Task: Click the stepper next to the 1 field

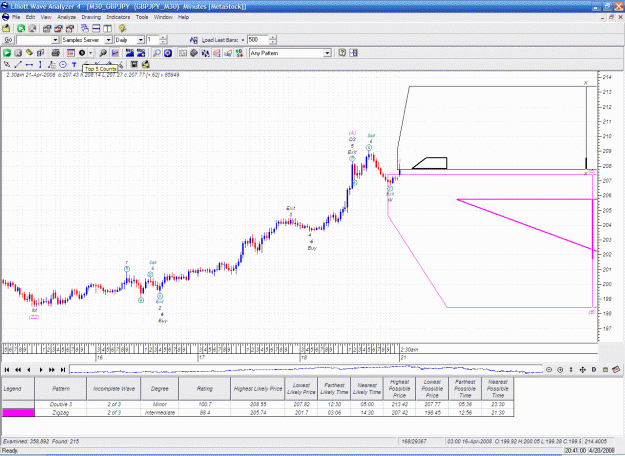Action: [x=164, y=40]
